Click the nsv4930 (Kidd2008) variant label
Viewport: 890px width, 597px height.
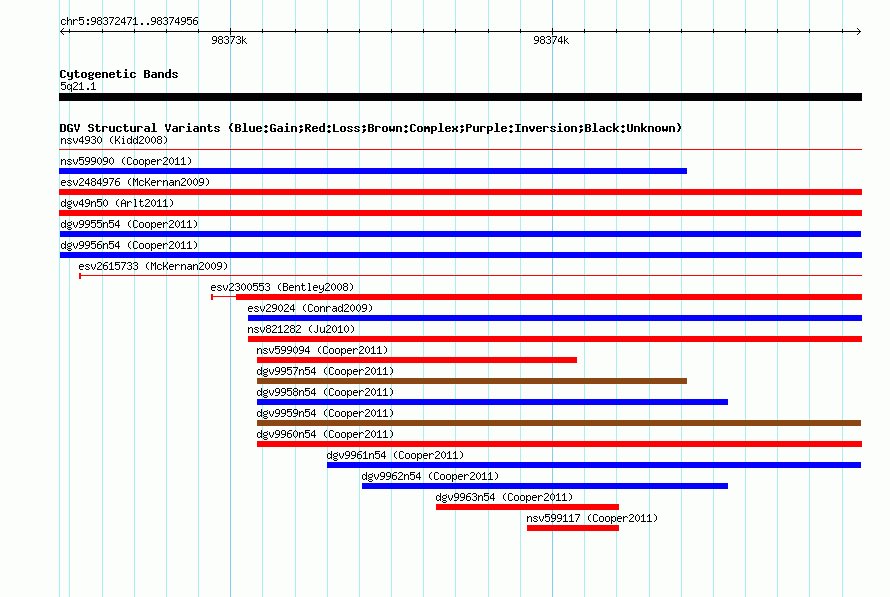[114, 140]
